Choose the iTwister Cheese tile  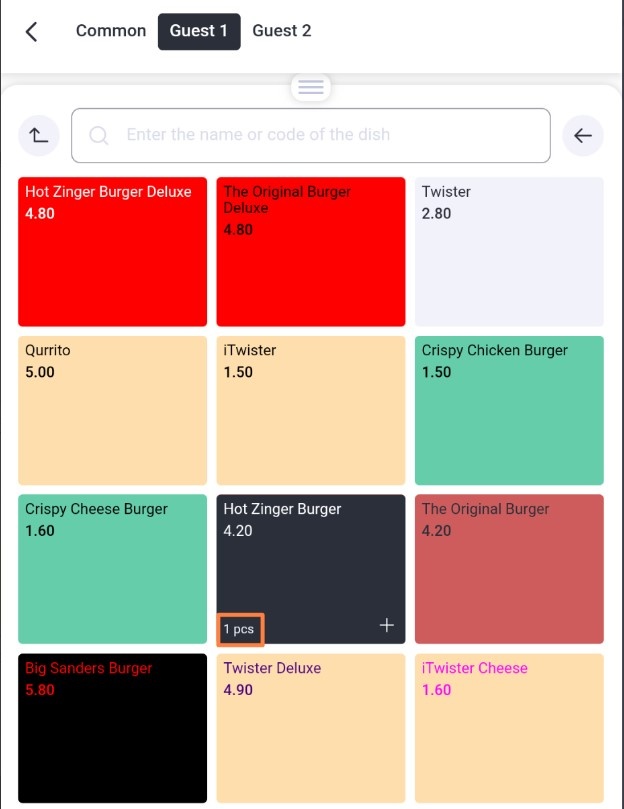tap(509, 728)
